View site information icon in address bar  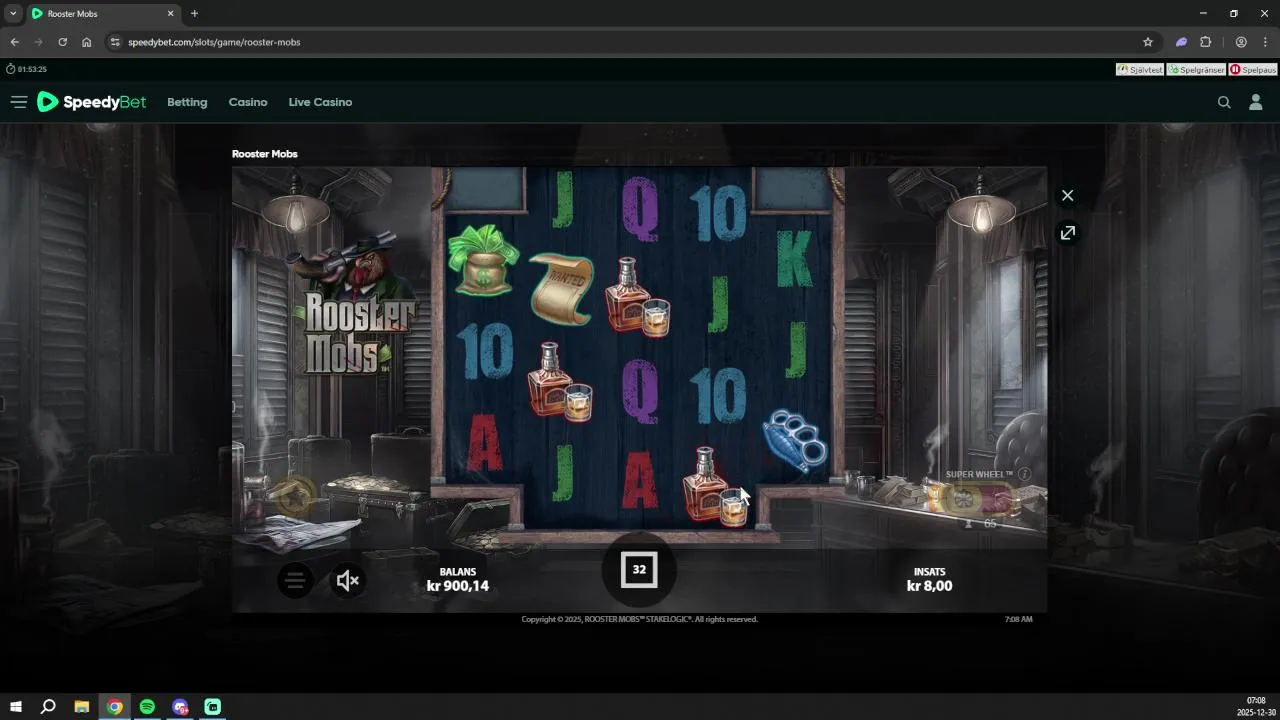[x=115, y=42]
